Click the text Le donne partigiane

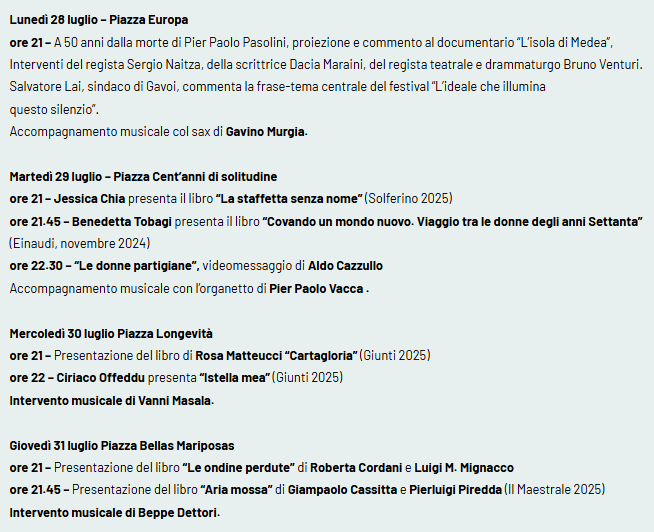point(137,266)
